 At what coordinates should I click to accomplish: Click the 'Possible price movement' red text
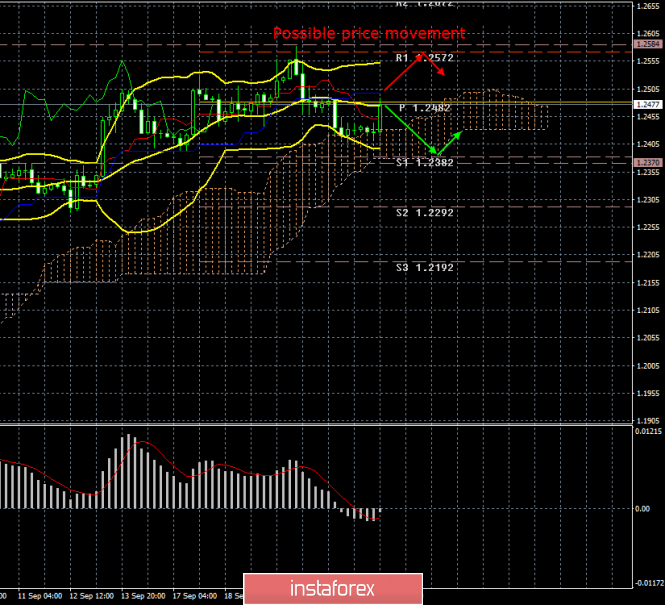pyautogui.click(x=369, y=33)
